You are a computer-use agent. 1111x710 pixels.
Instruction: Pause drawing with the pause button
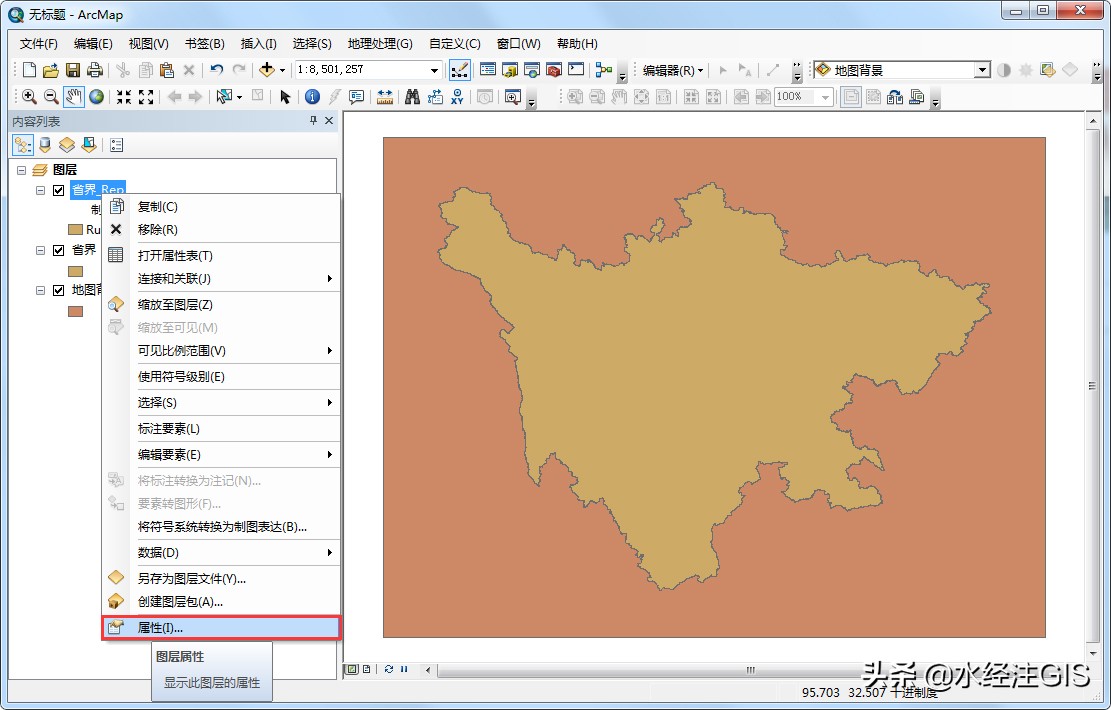[404, 669]
